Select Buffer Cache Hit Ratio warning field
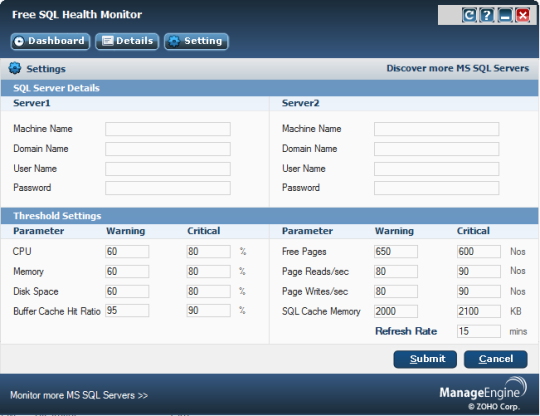 (x=127, y=311)
